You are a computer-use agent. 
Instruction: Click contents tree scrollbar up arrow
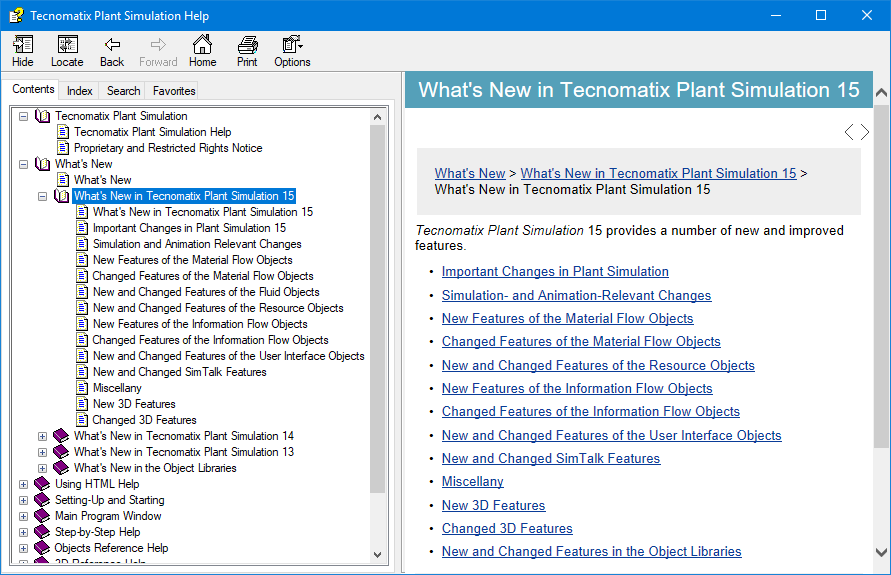377,117
